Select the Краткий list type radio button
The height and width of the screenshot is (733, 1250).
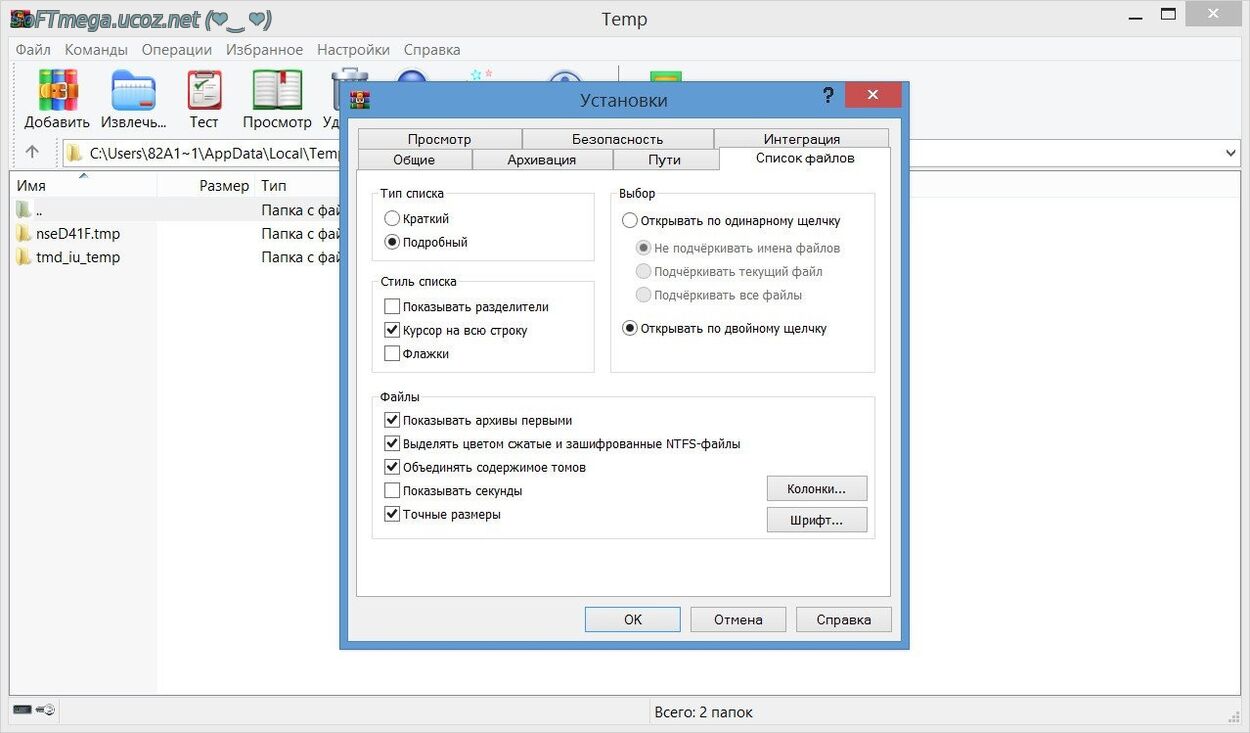[392, 219]
